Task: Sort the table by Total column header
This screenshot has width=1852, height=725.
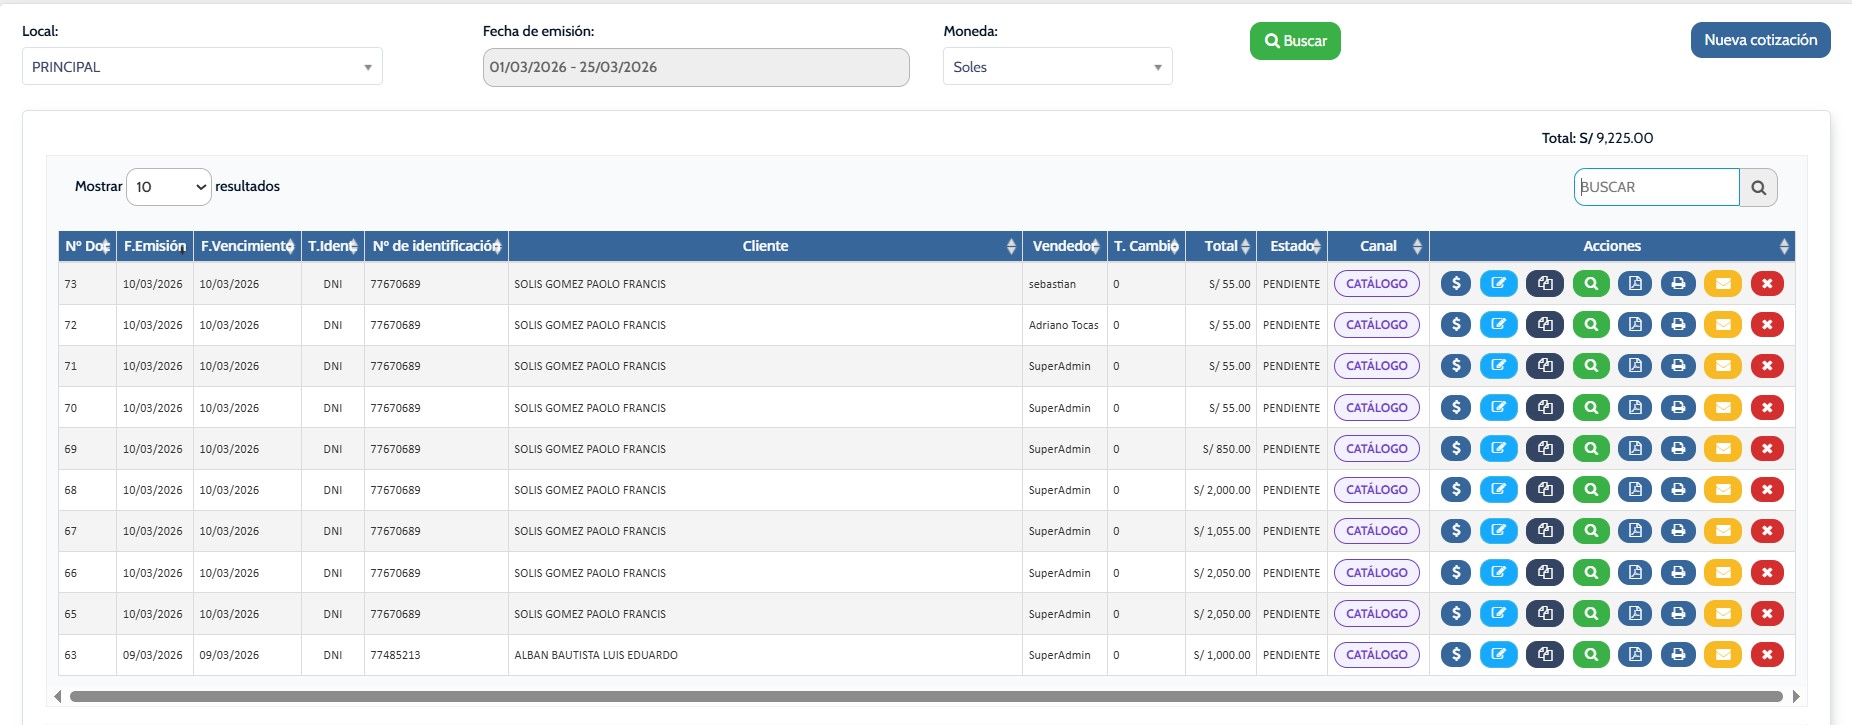Action: [x=1220, y=246]
